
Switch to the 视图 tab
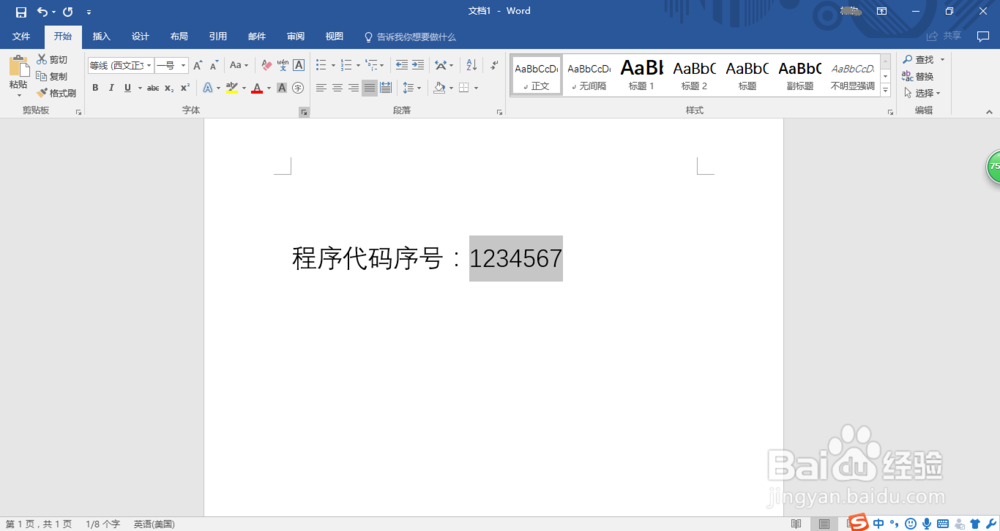(x=334, y=36)
